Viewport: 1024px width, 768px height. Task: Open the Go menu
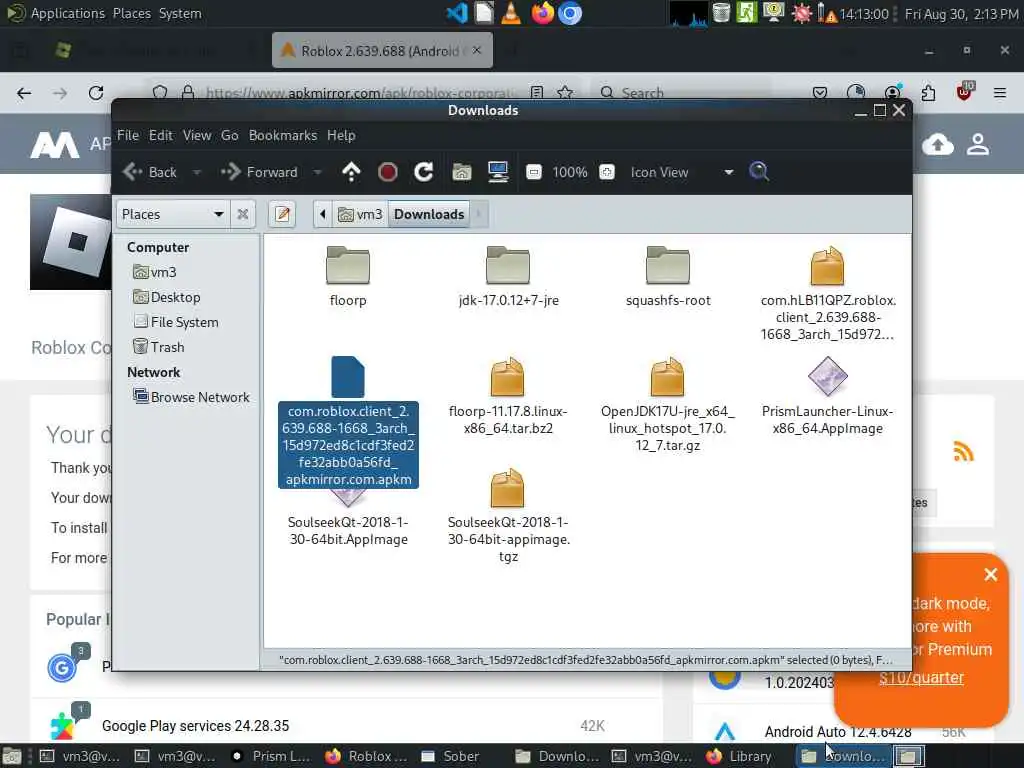point(229,135)
